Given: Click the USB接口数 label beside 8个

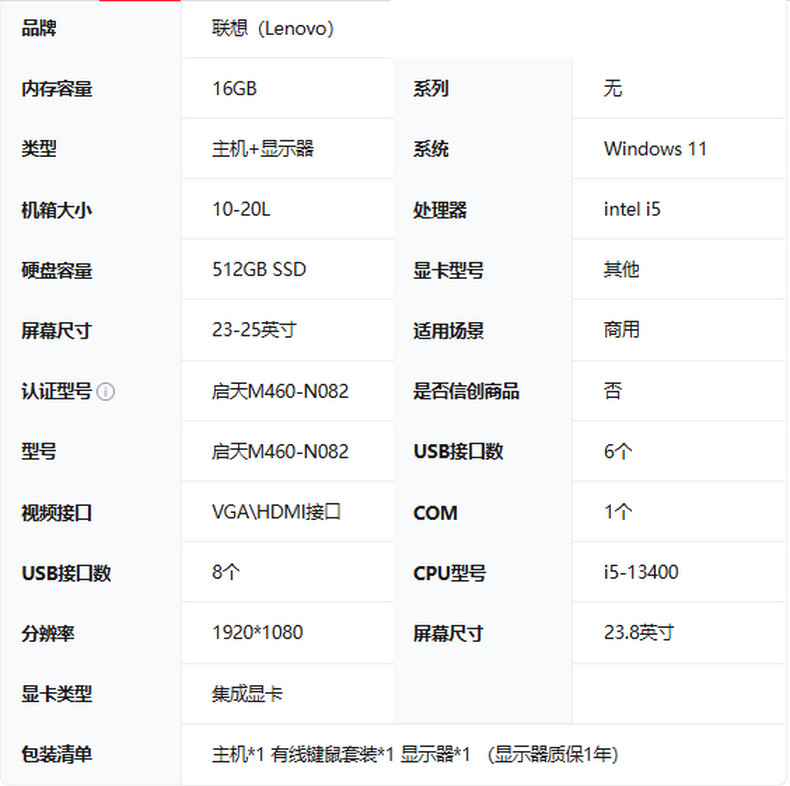Looking at the screenshot, I should click(x=67, y=573).
